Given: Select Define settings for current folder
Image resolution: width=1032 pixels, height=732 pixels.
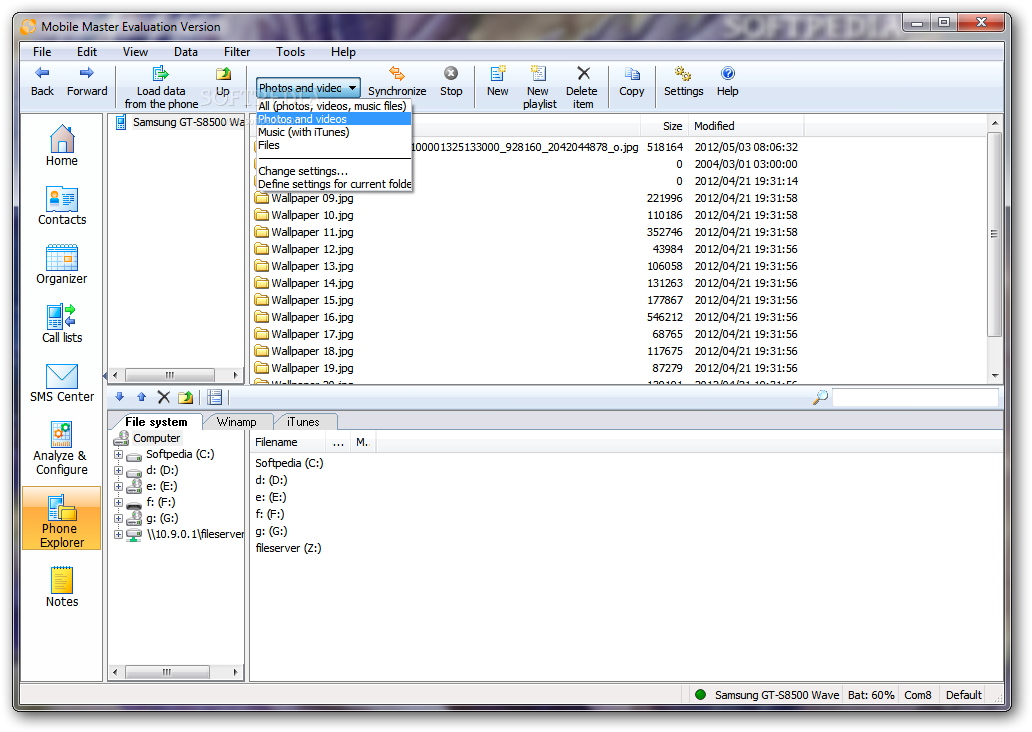Looking at the screenshot, I should point(333,184).
